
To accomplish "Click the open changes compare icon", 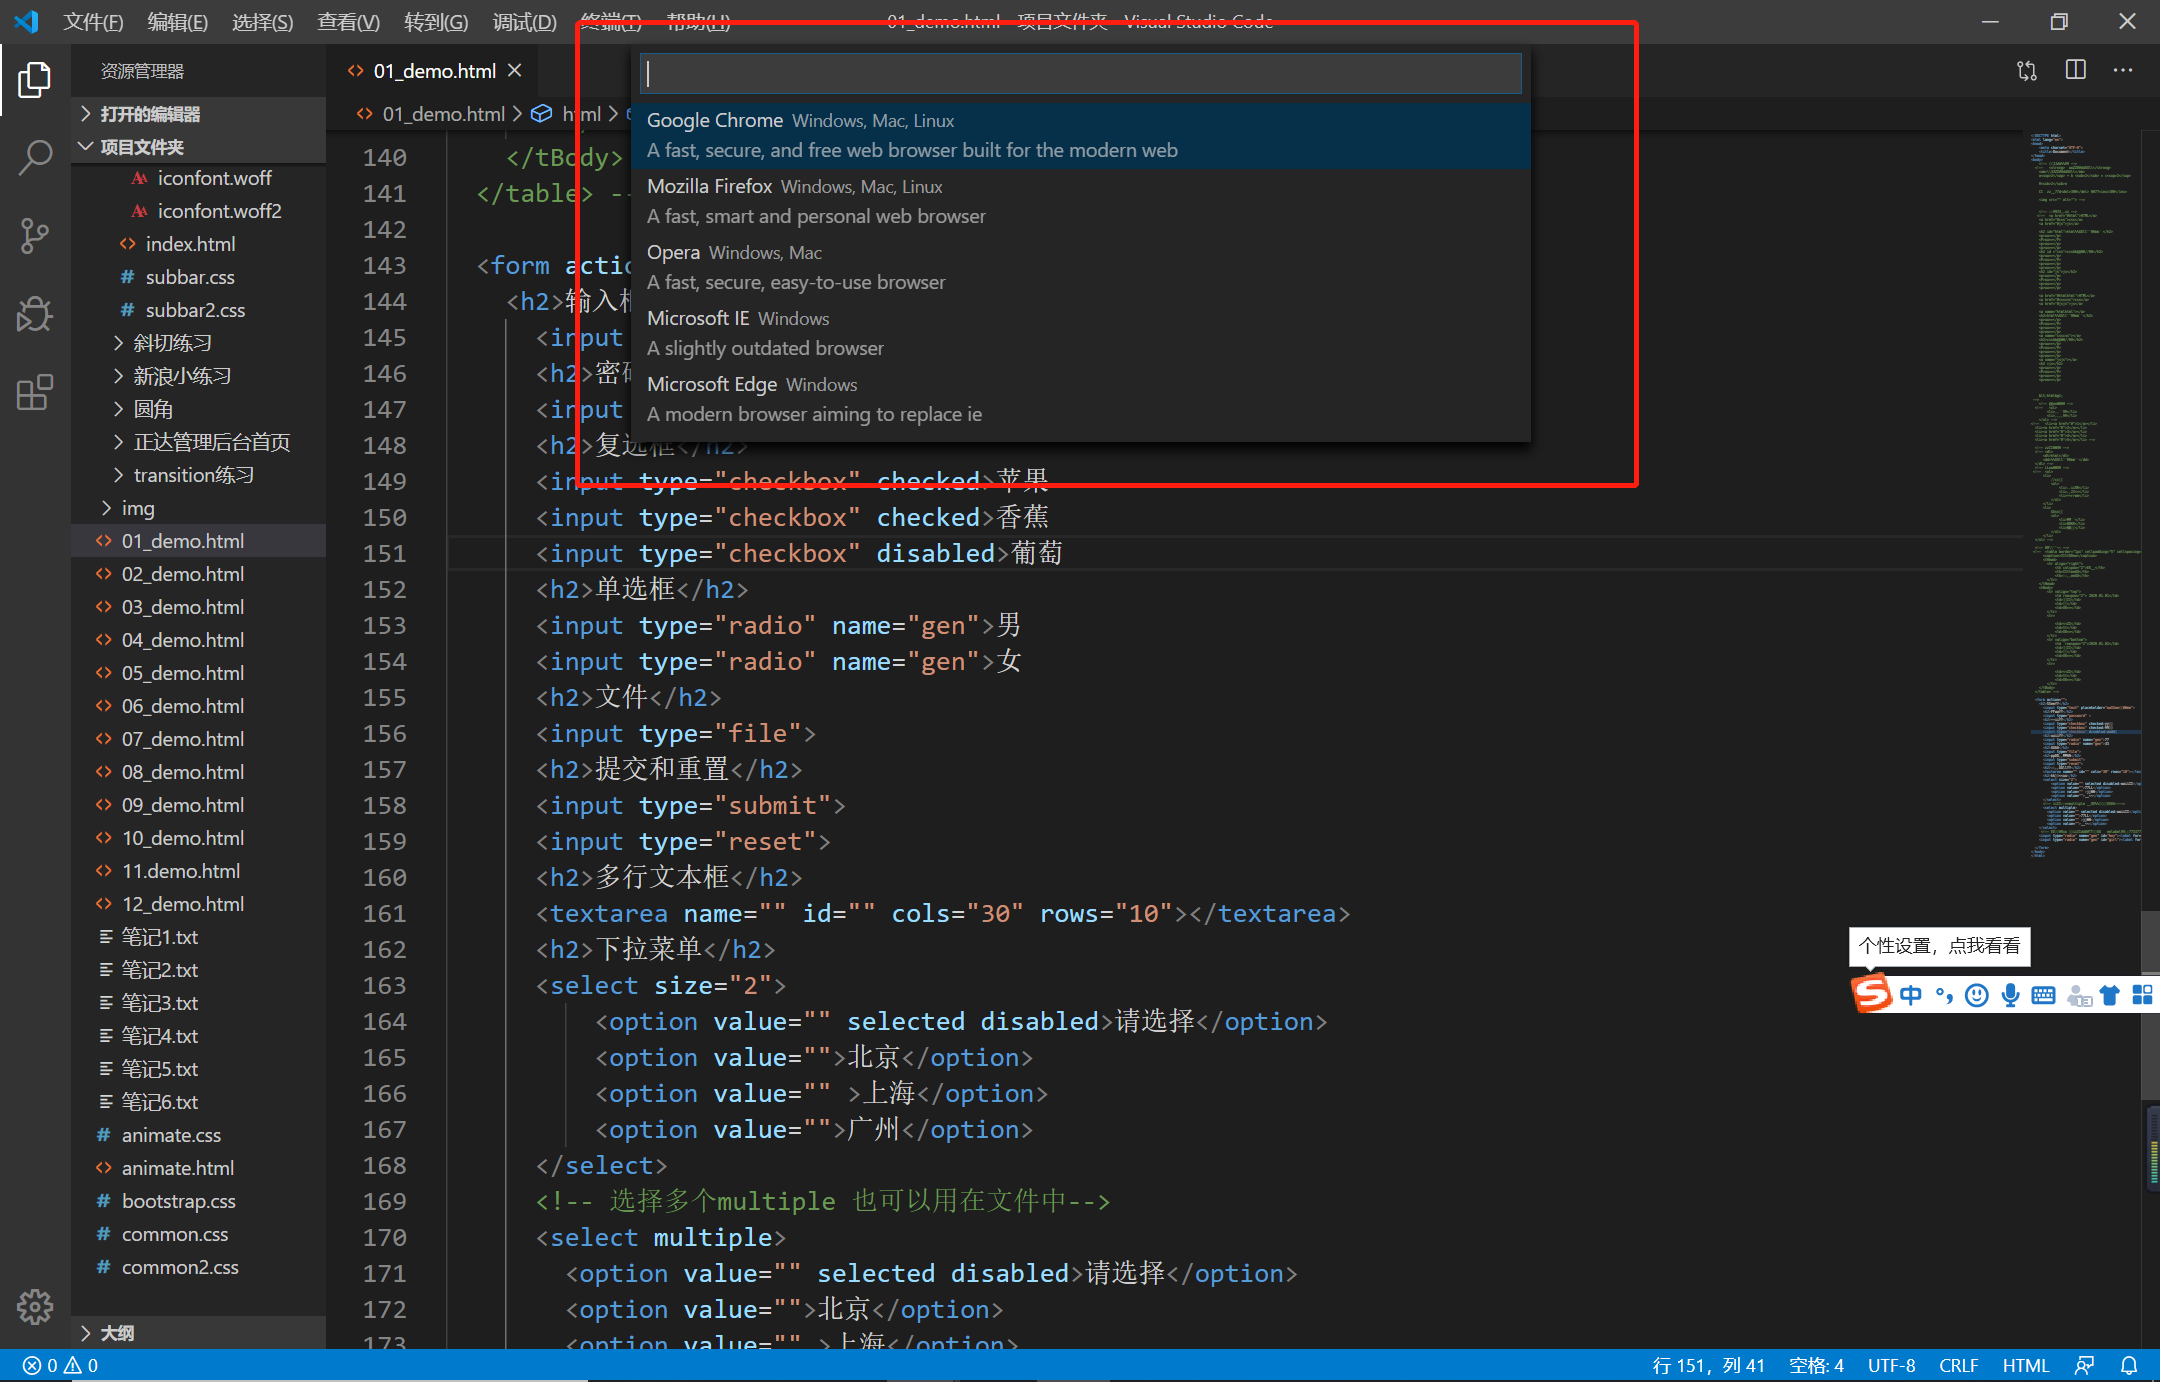I will pyautogui.click(x=2027, y=70).
